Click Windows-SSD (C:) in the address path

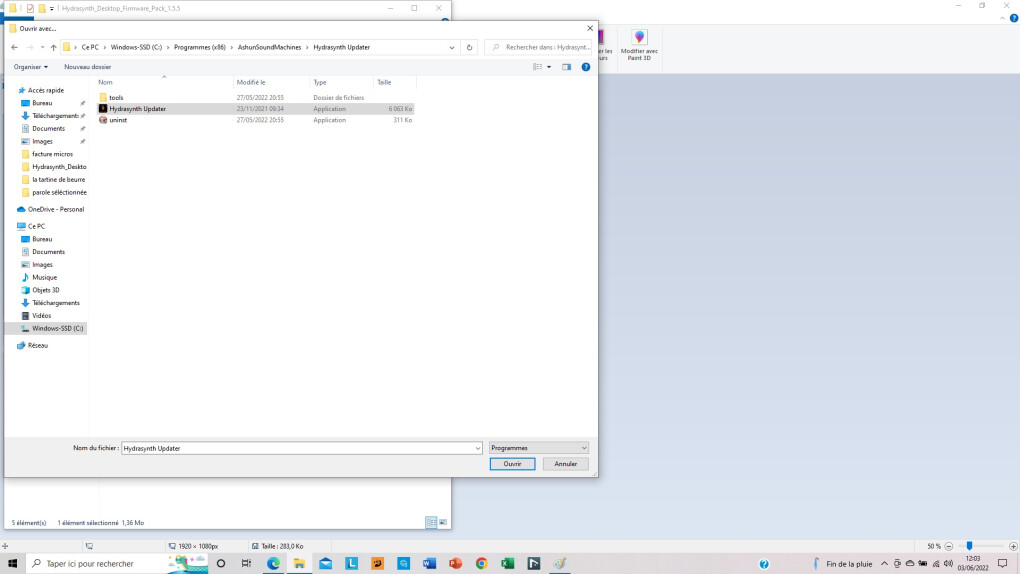click(x=136, y=48)
